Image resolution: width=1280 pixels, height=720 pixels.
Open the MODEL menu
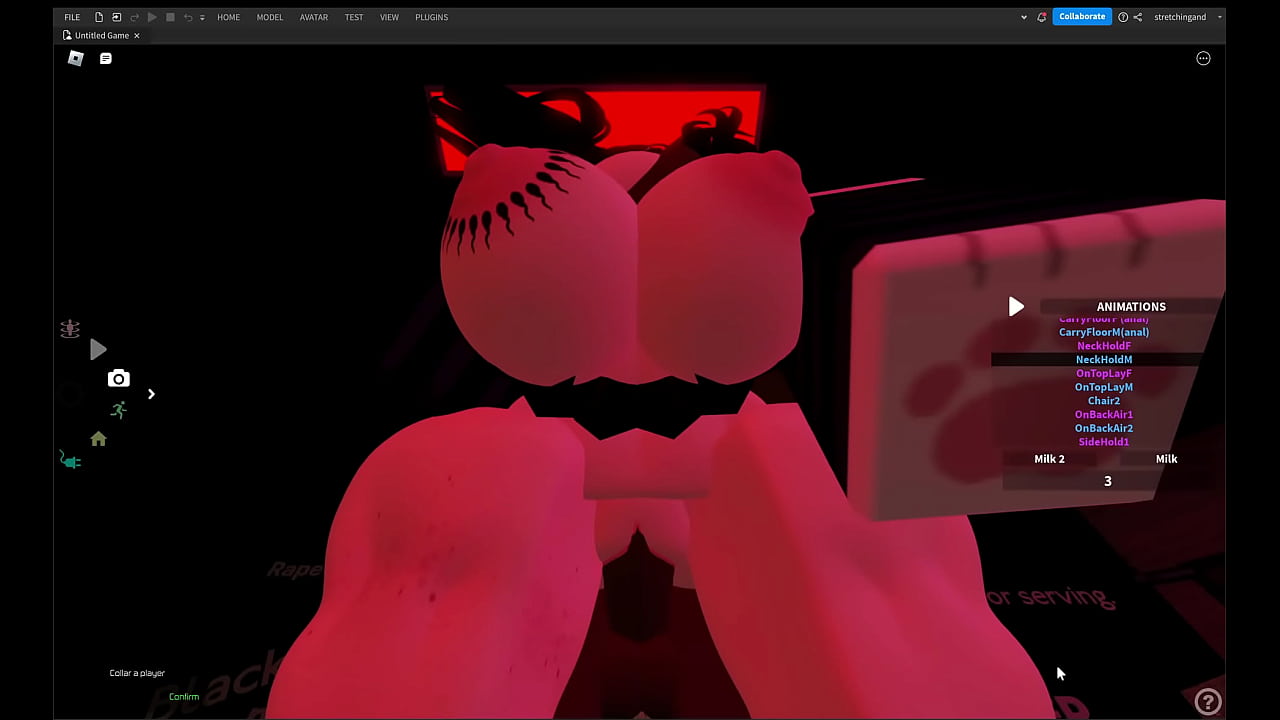[x=269, y=16]
